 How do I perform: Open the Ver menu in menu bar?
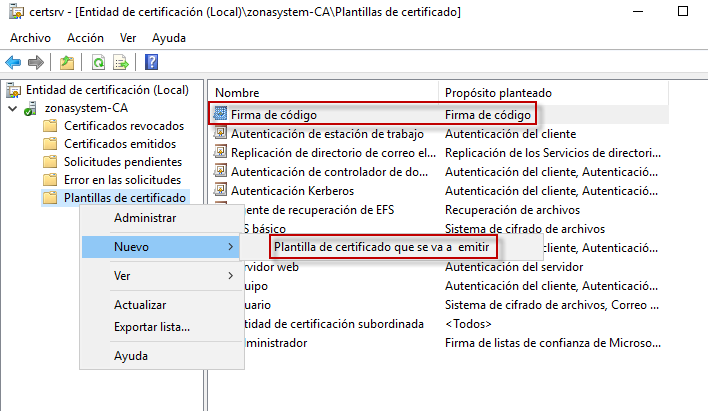[128, 38]
